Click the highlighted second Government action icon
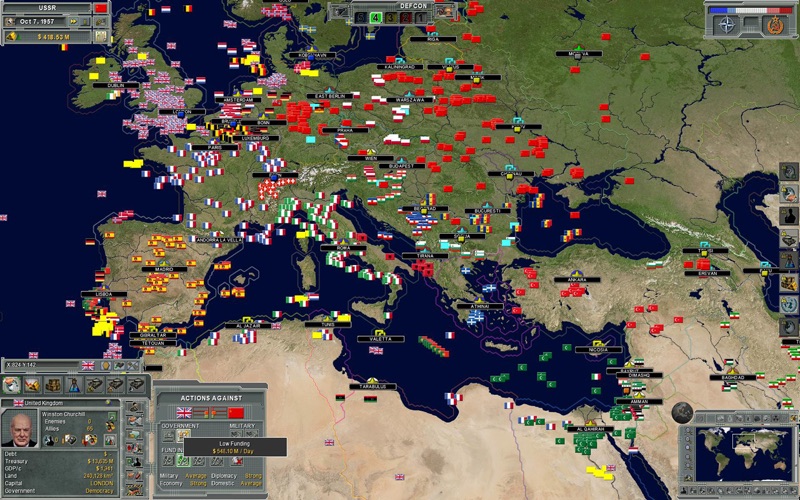 [x=183, y=436]
